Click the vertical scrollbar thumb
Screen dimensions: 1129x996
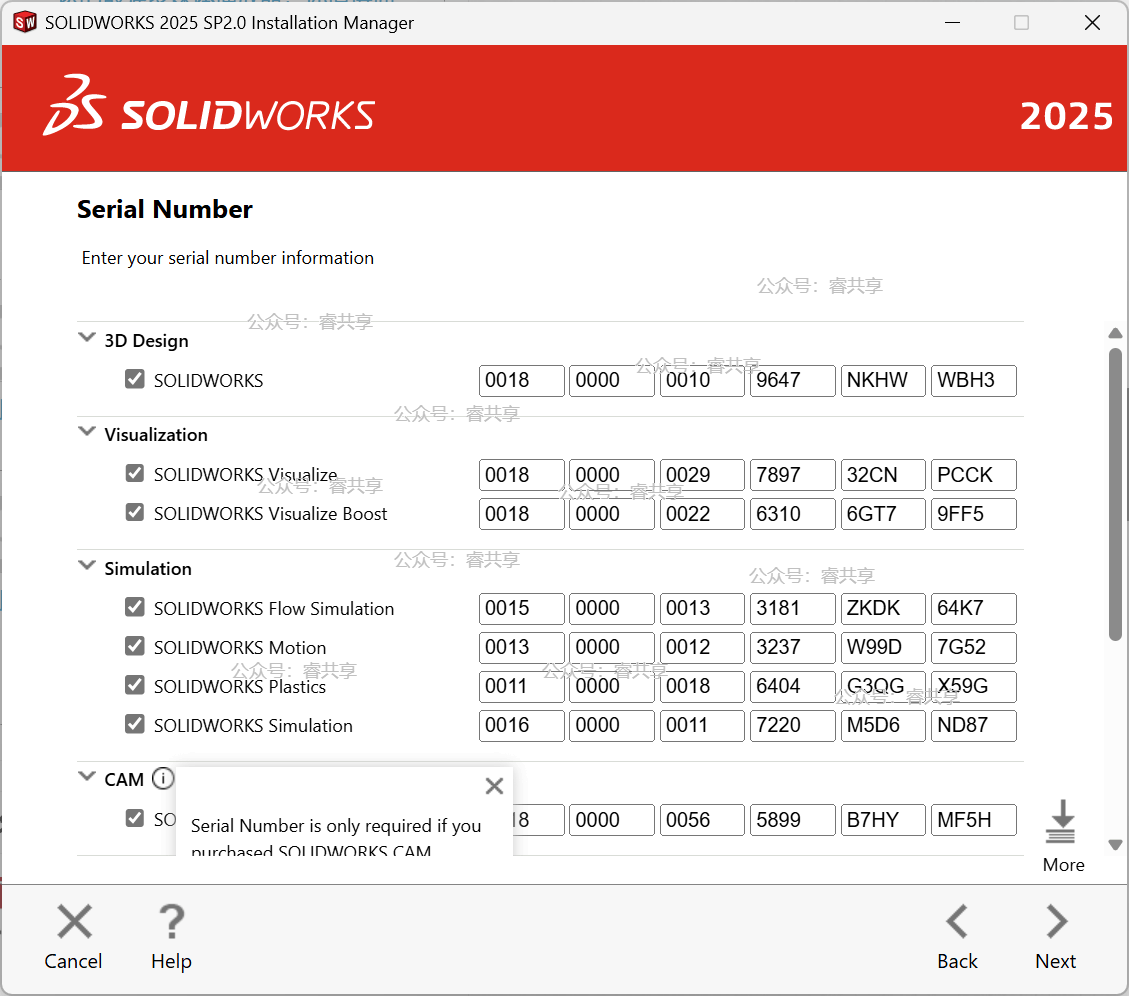point(1115,494)
